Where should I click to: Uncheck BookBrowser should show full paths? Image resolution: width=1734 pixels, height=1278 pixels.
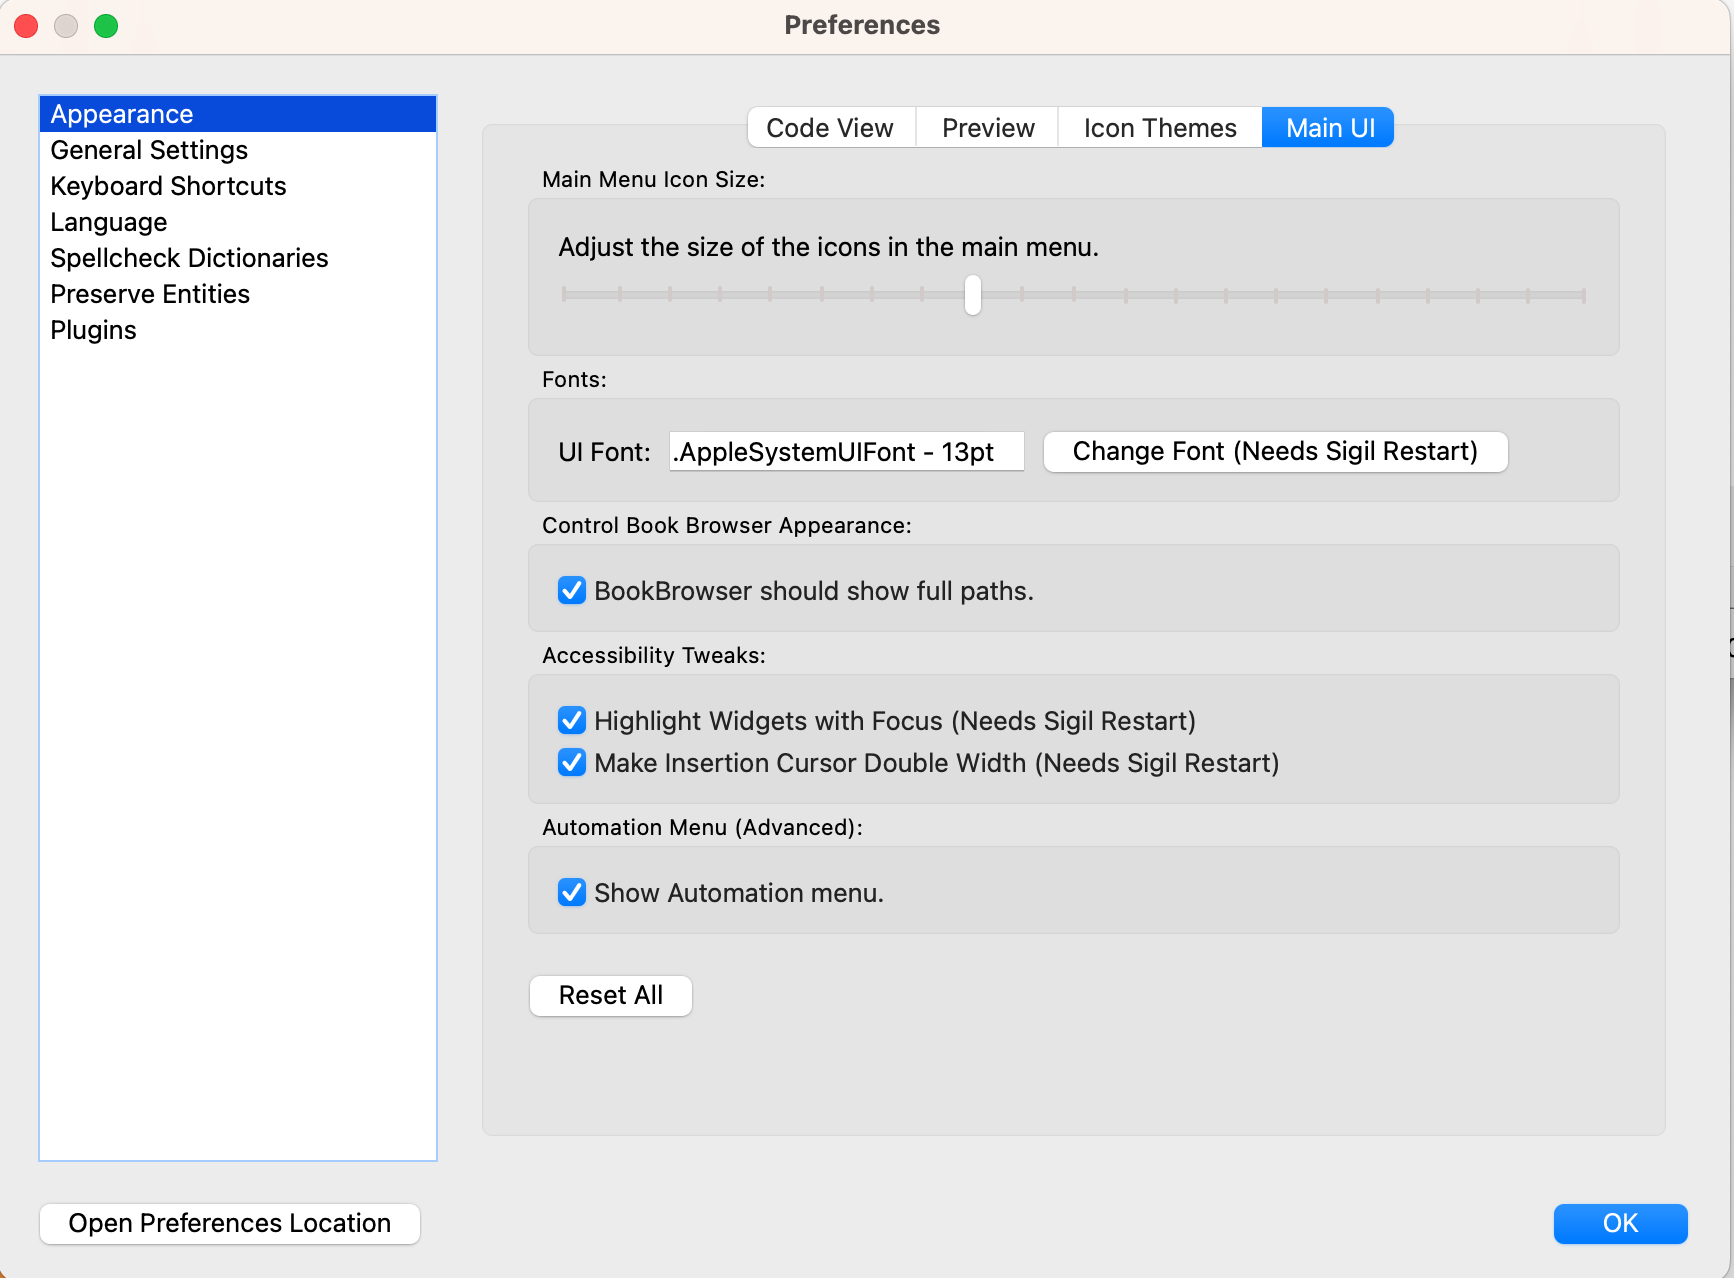(x=572, y=591)
